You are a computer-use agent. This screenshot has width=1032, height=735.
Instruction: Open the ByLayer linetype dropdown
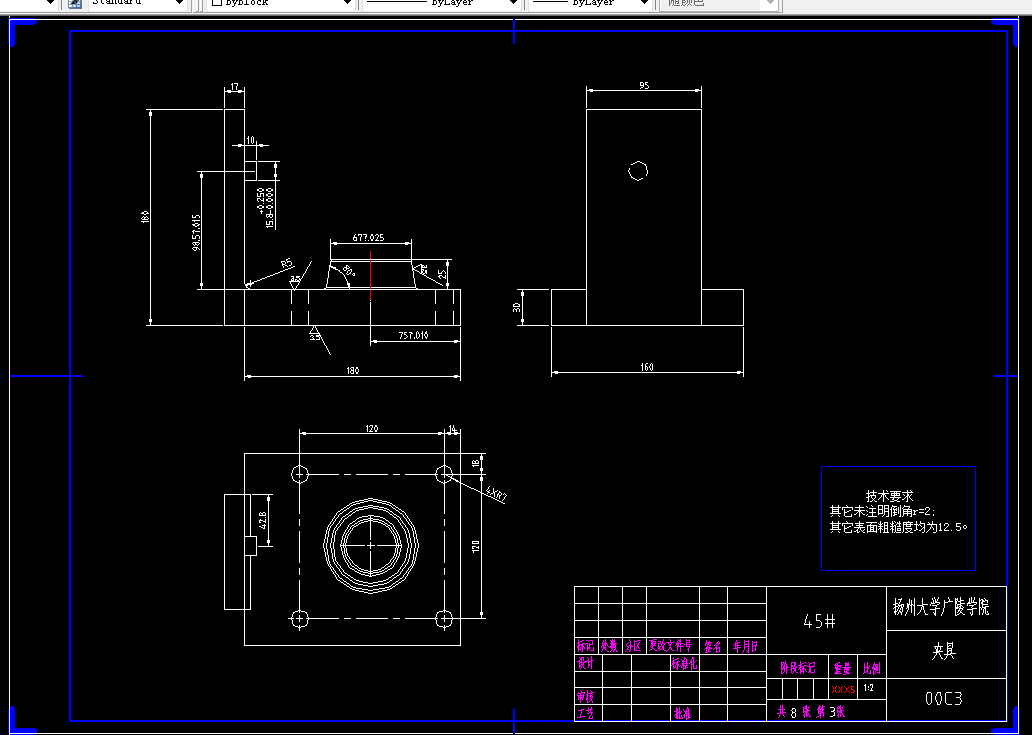(440, 3)
